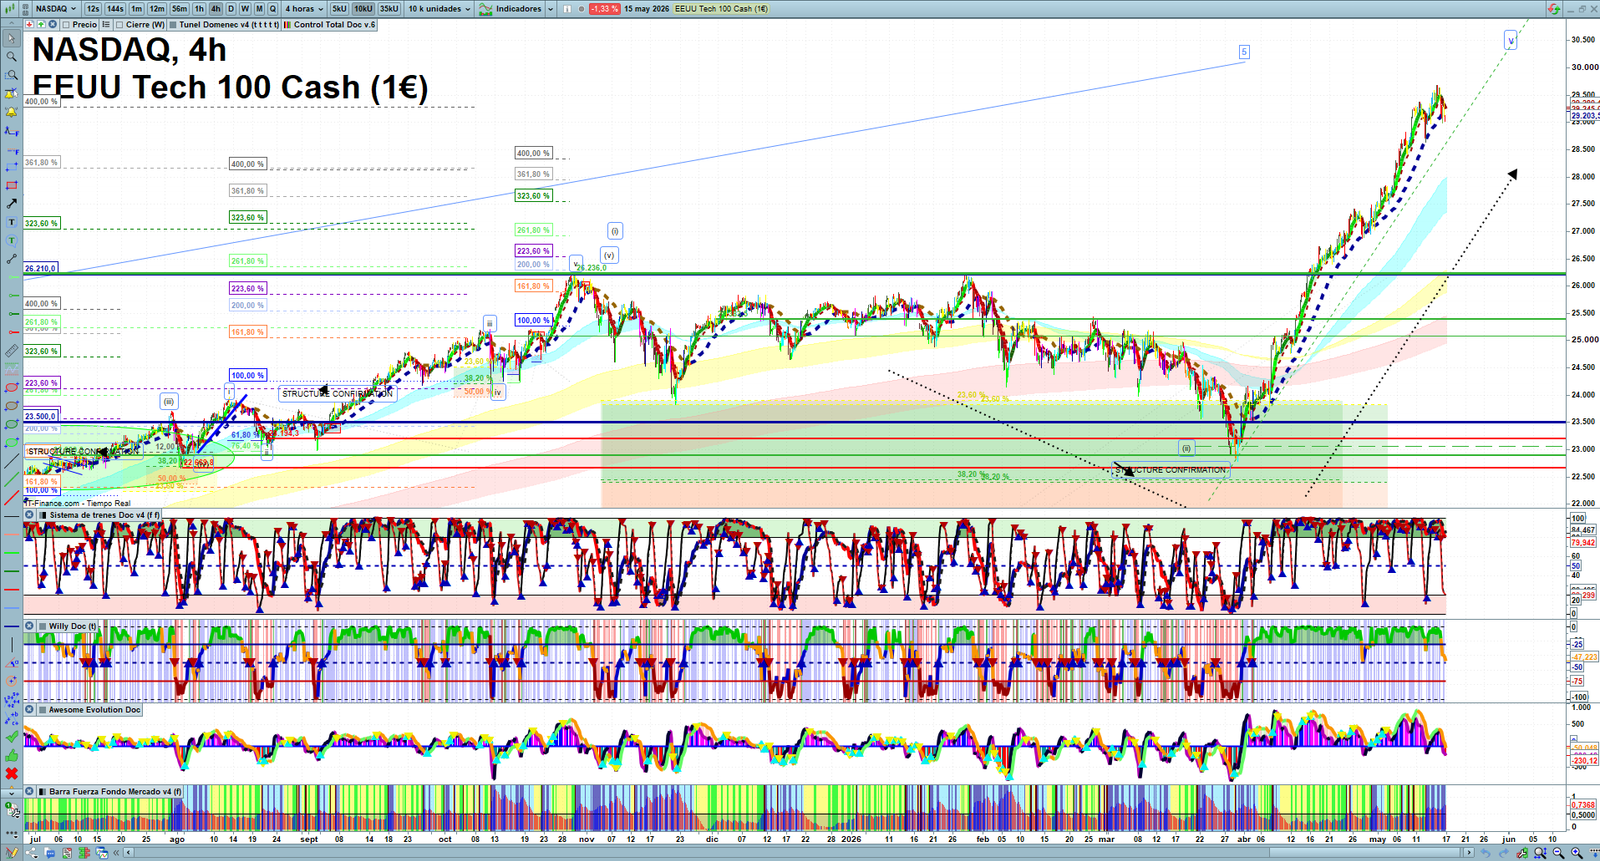The width and height of the screenshot is (1600, 861).
Task: Open the 4 horas timeframe dropdown
Action: [x=304, y=8]
